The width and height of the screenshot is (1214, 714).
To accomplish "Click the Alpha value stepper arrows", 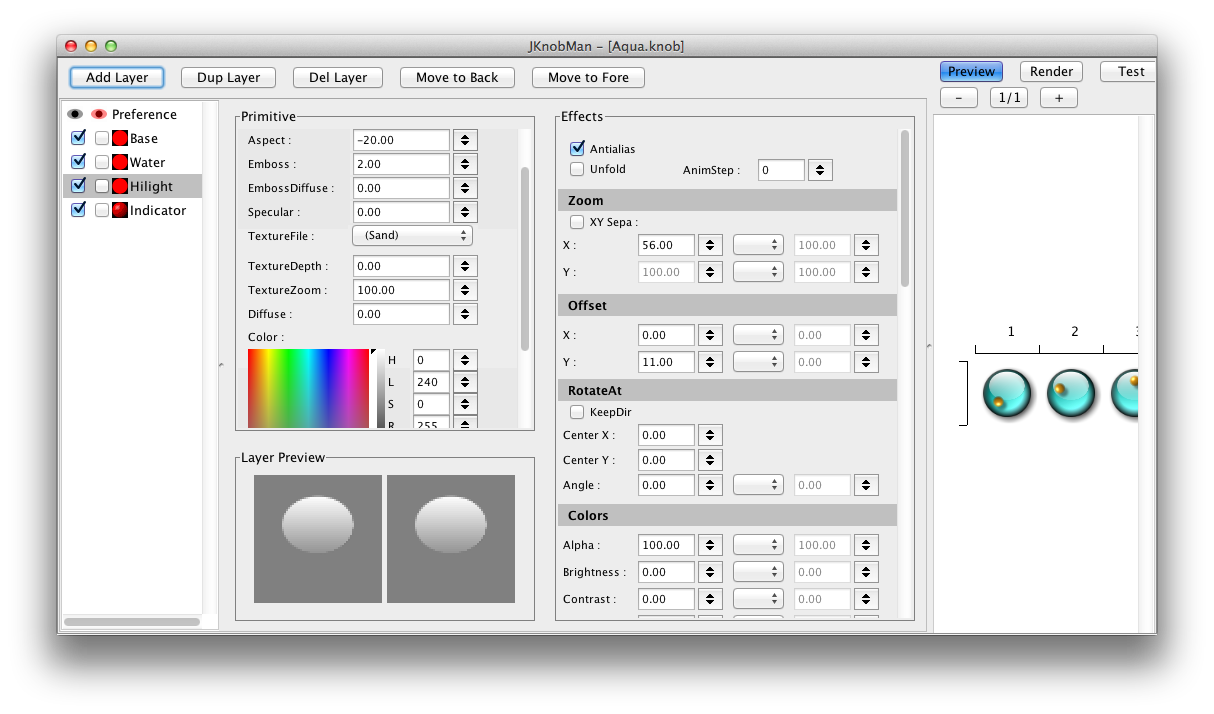I will [x=710, y=545].
